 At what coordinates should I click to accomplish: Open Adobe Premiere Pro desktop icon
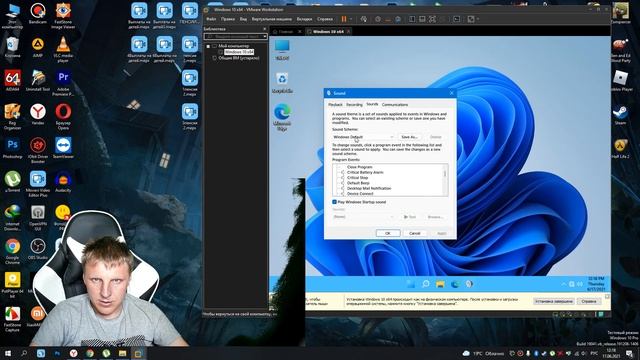click(x=63, y=83)
